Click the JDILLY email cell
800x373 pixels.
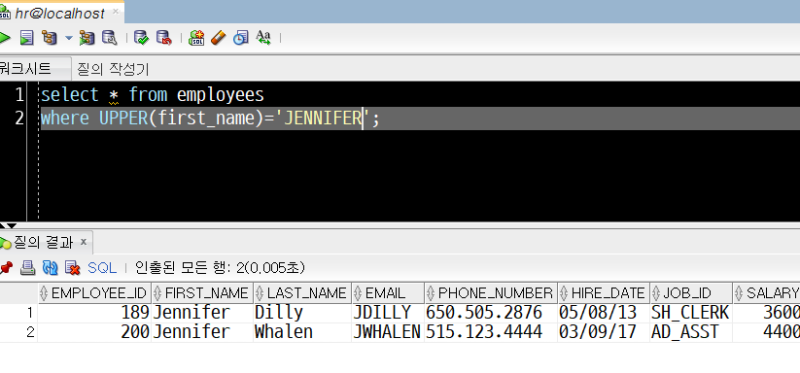[388, 313]
